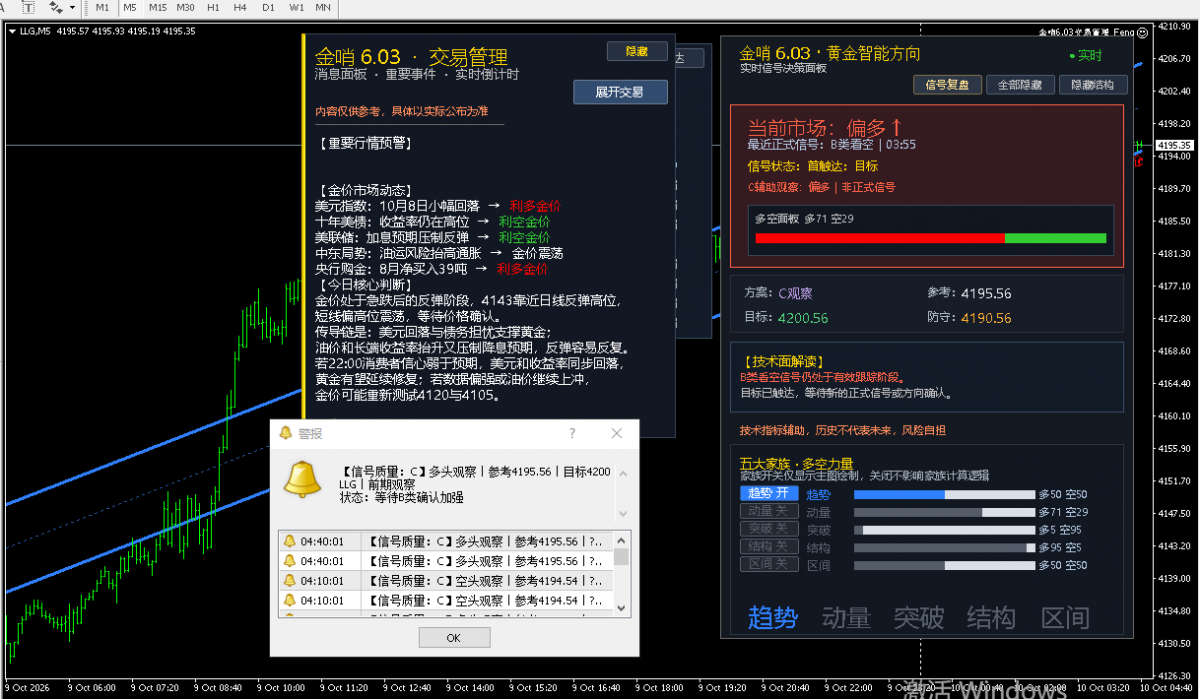Image resolution: width=1200 pixels, height=699 pixels.
Task: Click the 动量 strength bar
Action: coord(944,512)
